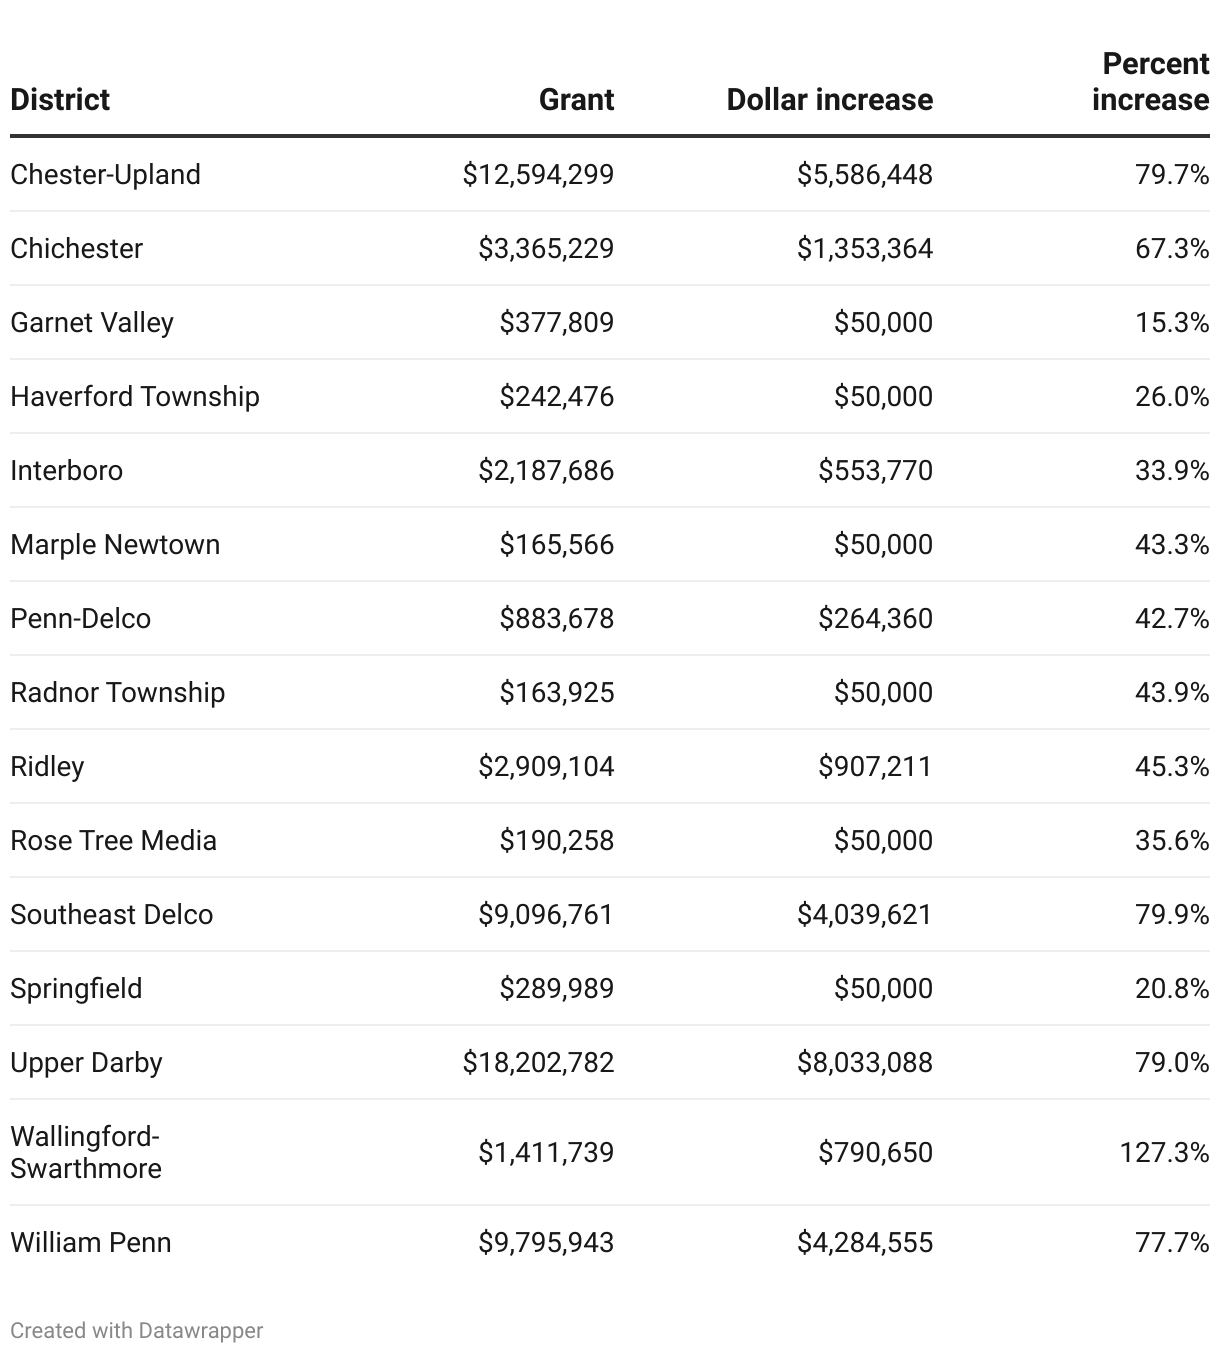Sort by the Grant column header

tap(576, 100)
